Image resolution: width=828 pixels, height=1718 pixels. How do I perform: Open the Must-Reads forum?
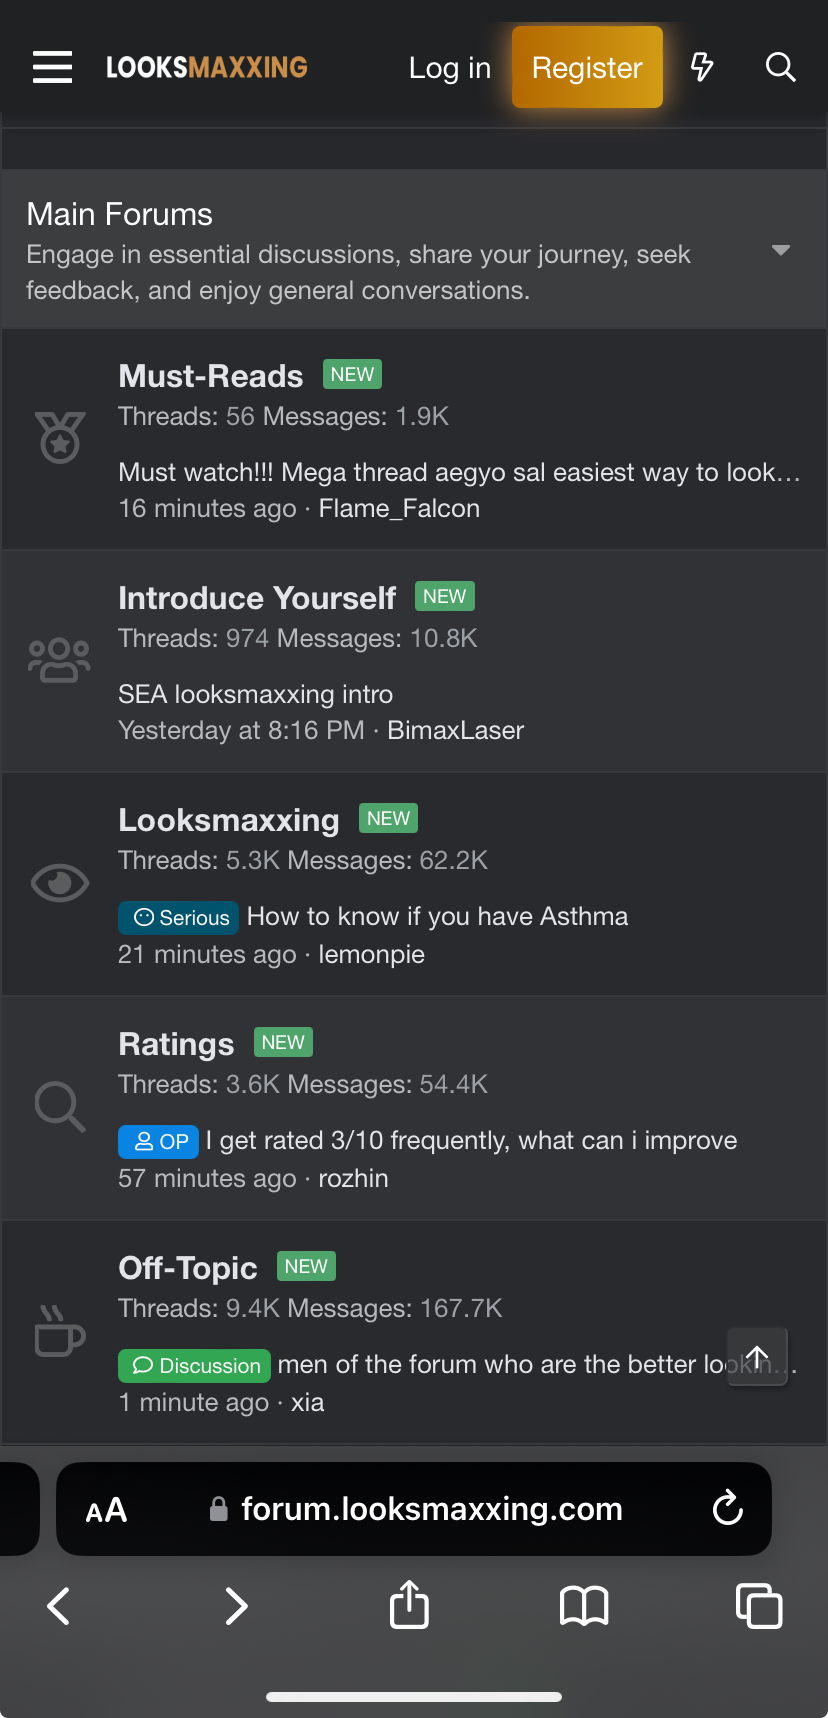(210, 376)
